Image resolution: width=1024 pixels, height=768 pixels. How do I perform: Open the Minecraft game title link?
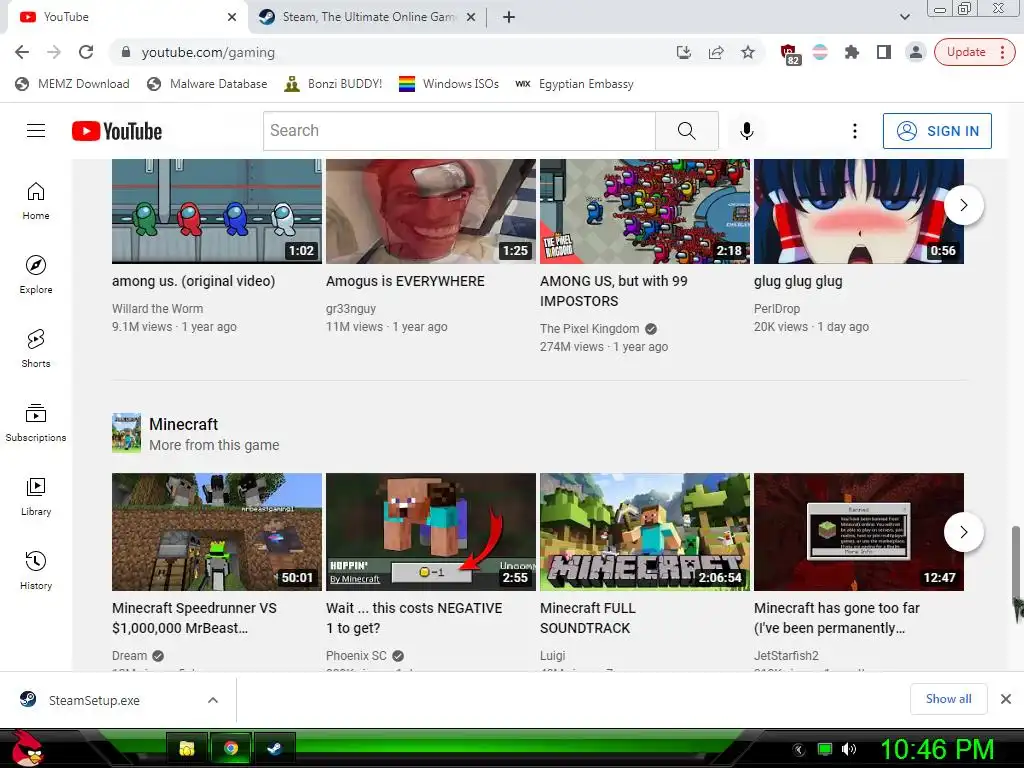[184, 424]
